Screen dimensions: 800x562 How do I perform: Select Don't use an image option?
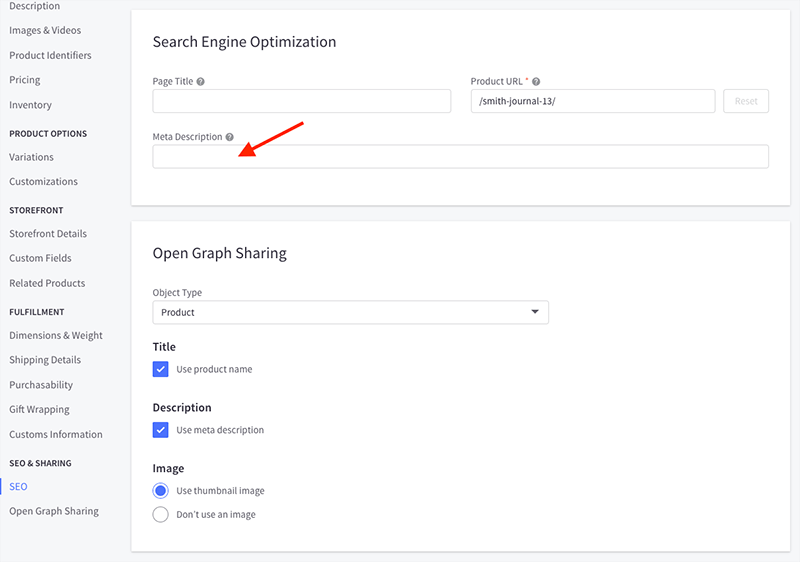click(160, 514)
